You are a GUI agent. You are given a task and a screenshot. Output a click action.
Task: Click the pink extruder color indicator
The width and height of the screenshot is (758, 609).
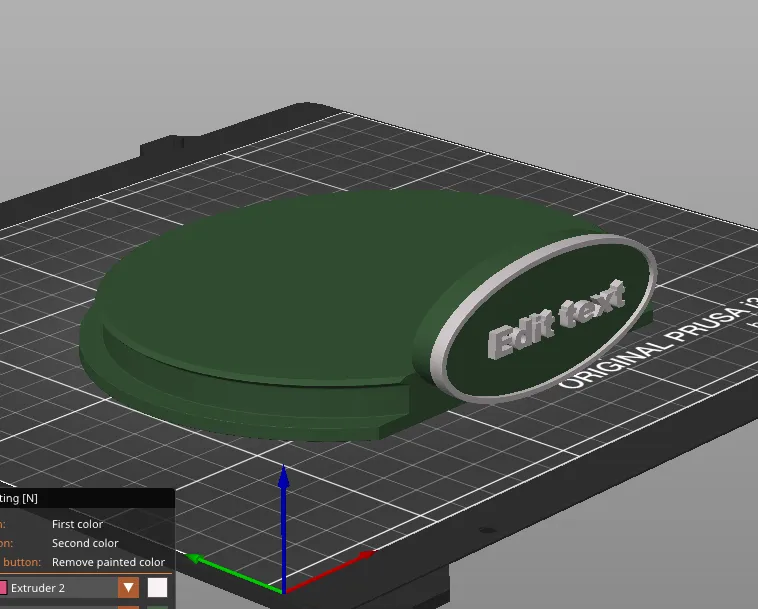pos(3,588)
